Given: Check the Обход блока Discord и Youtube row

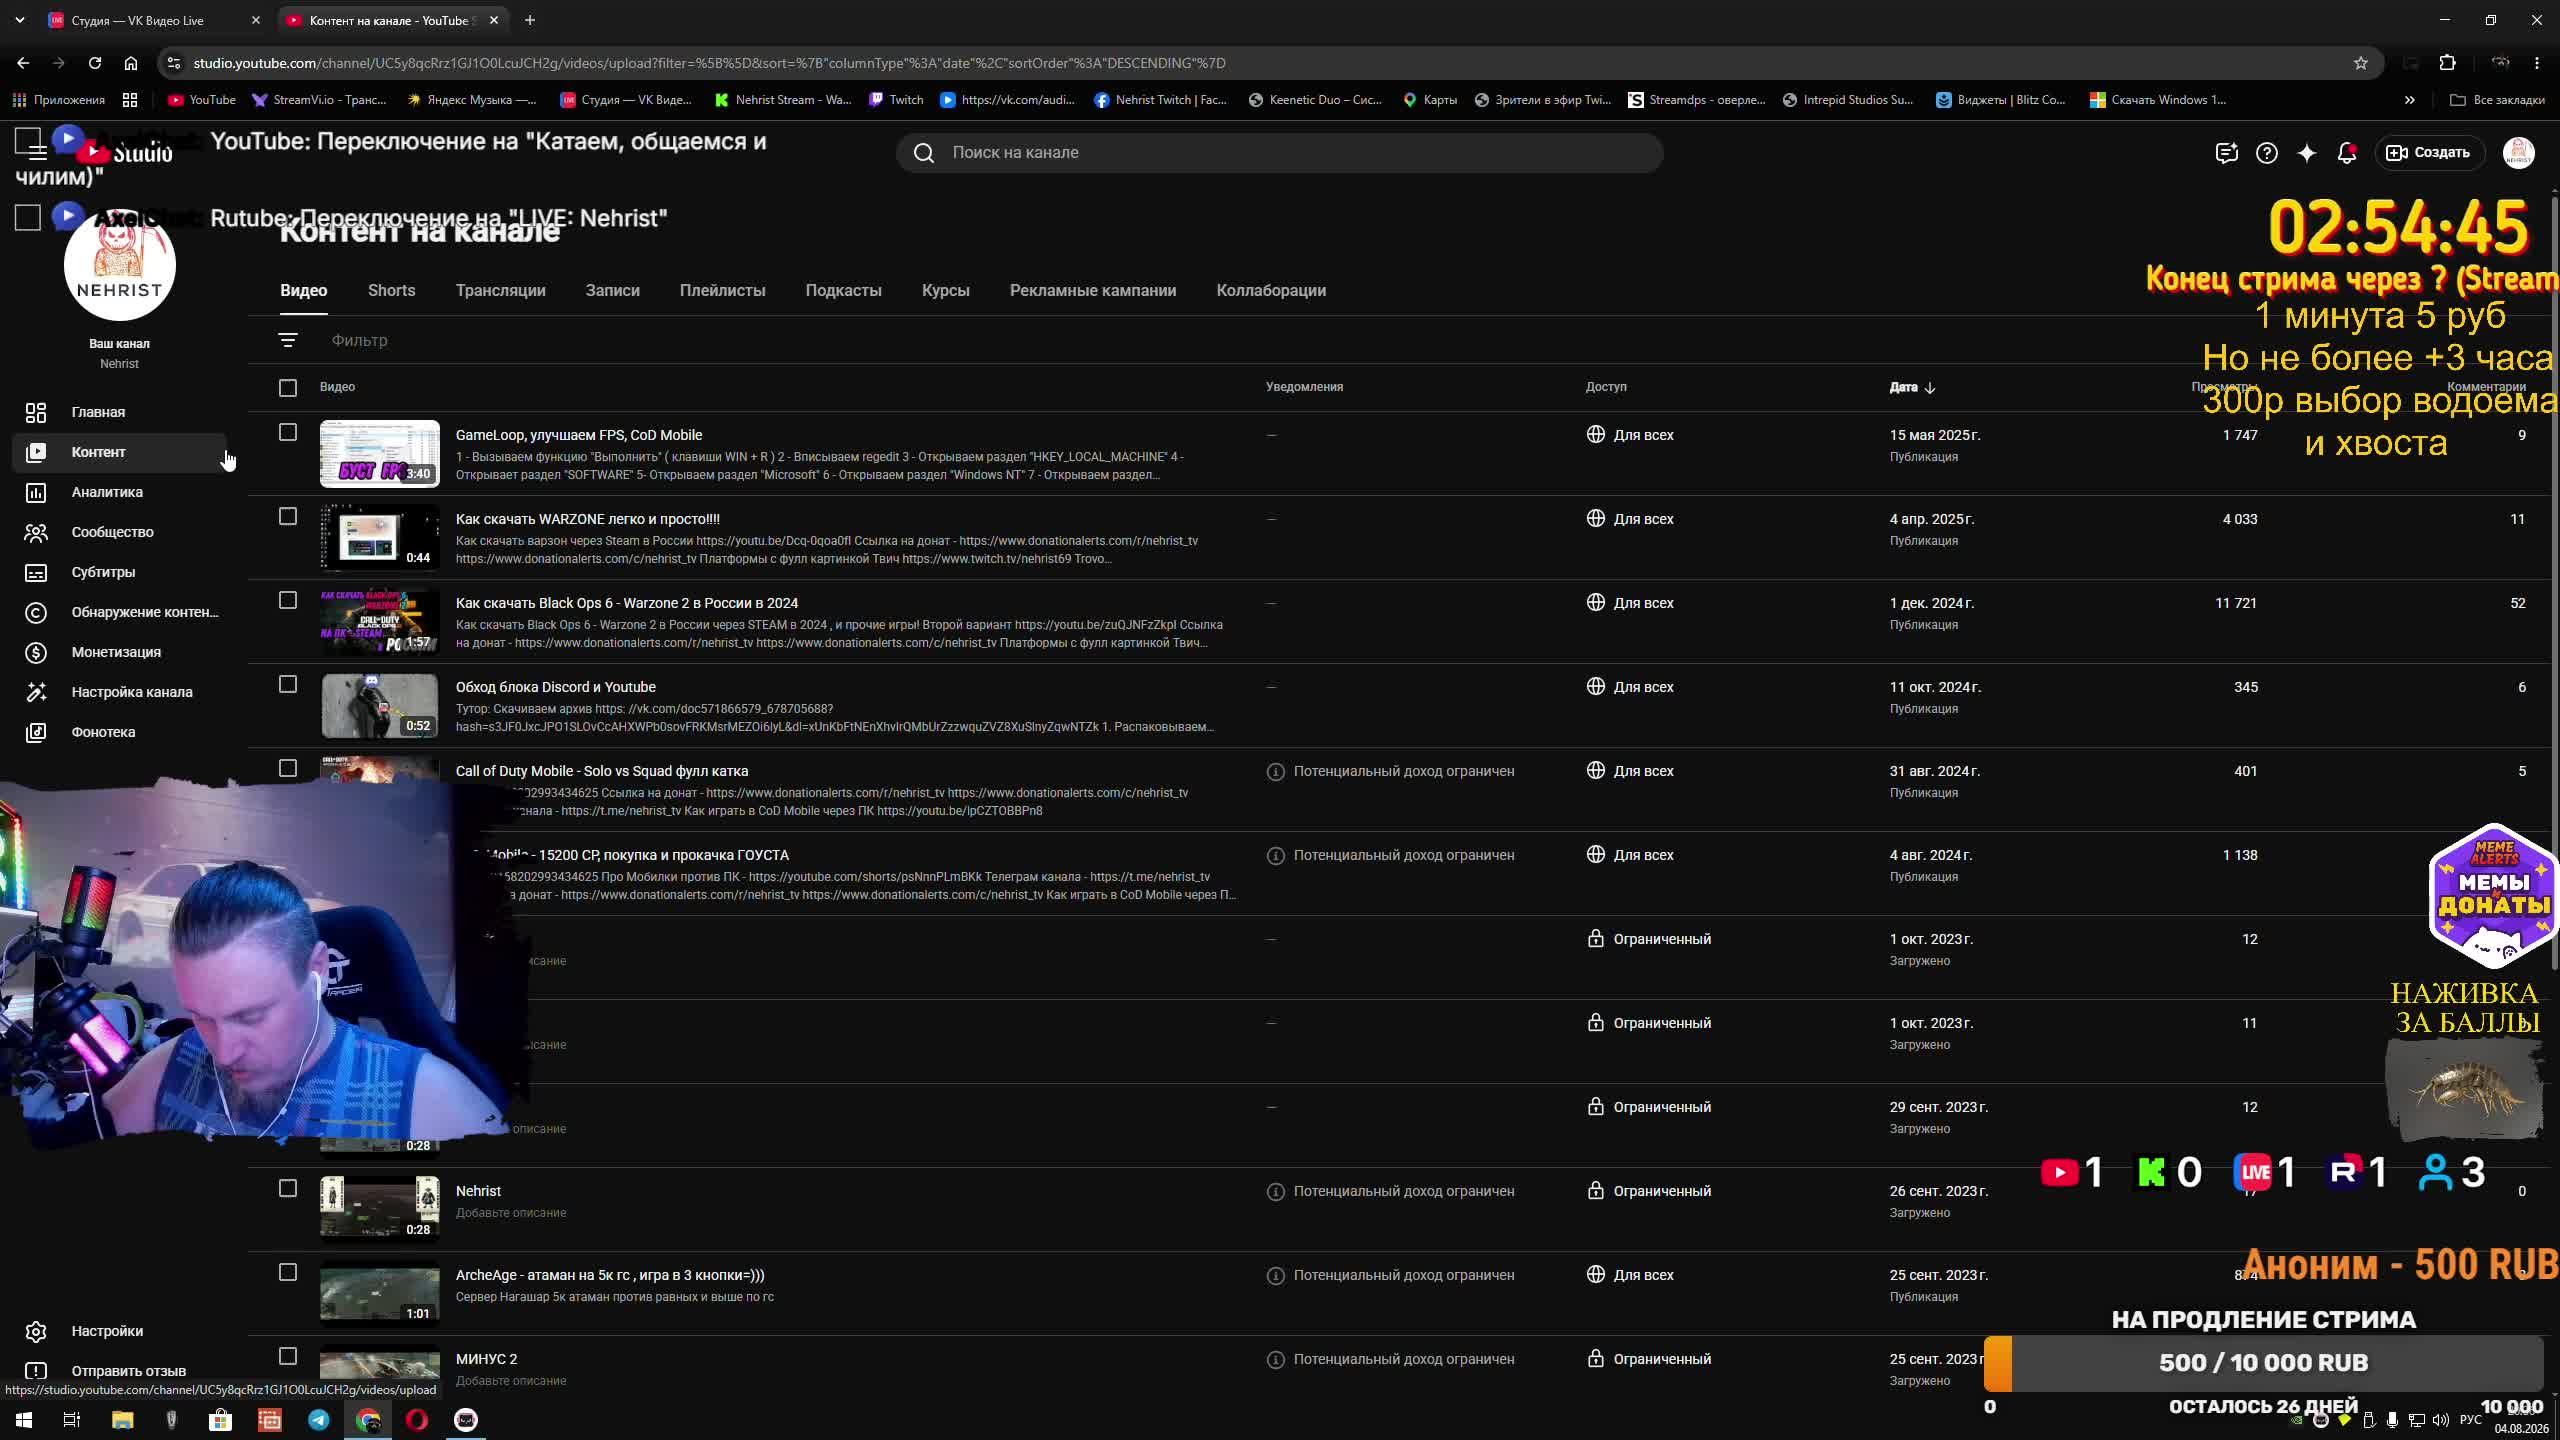Looking at the screenshot, I should pyautogui.click(x=288, y=685).
